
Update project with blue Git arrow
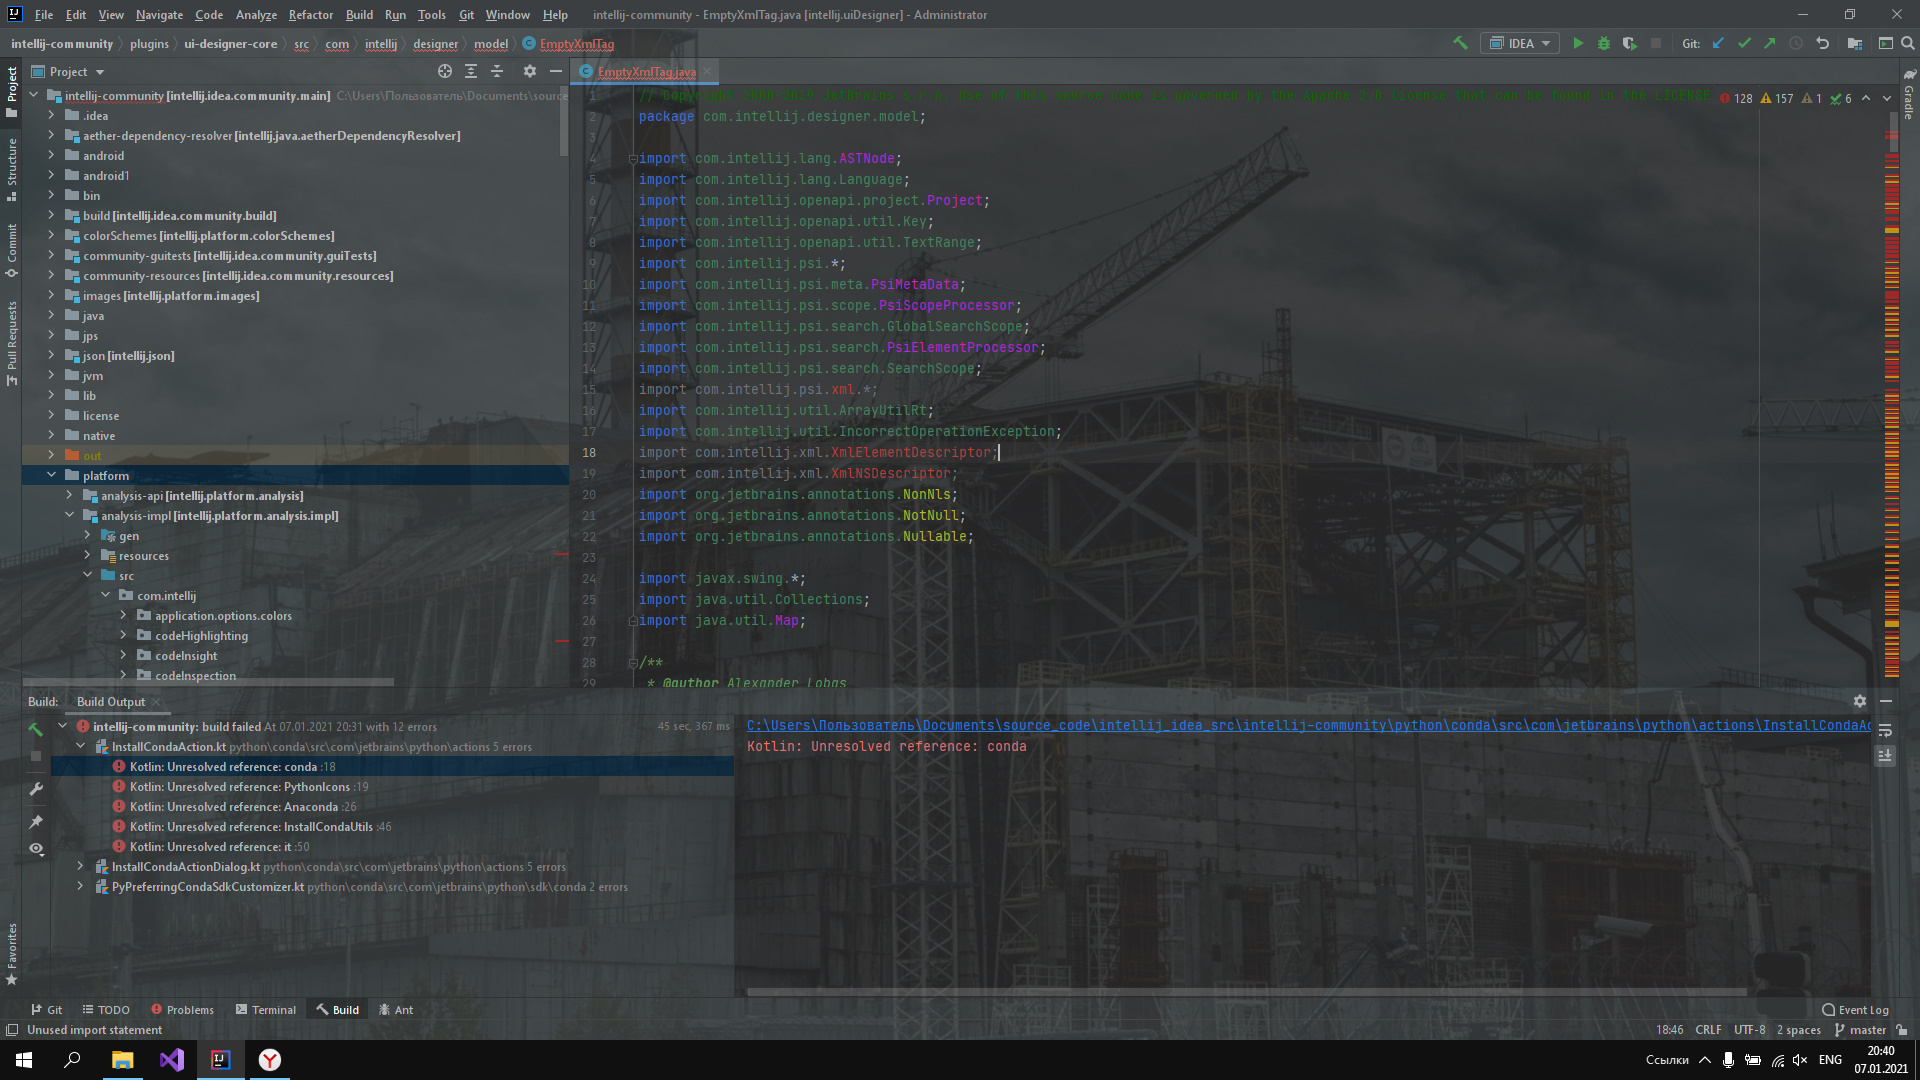[x=1718, y=43]
